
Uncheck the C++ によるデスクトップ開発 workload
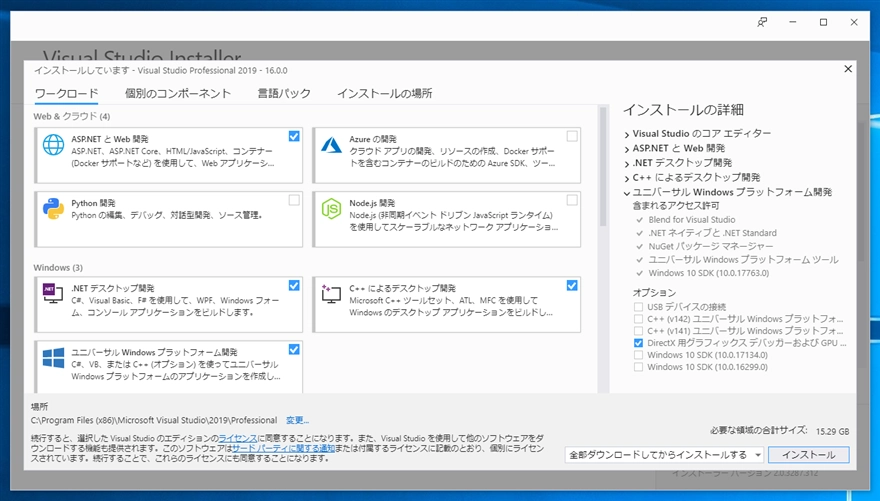572,286
